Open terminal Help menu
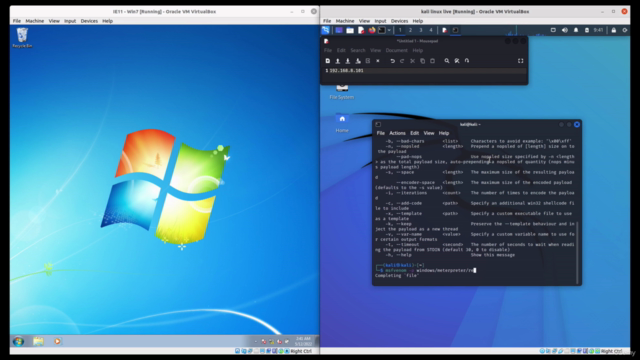This screenshot has width=640, height=360. pyautogui.click(x=444, y=133)
